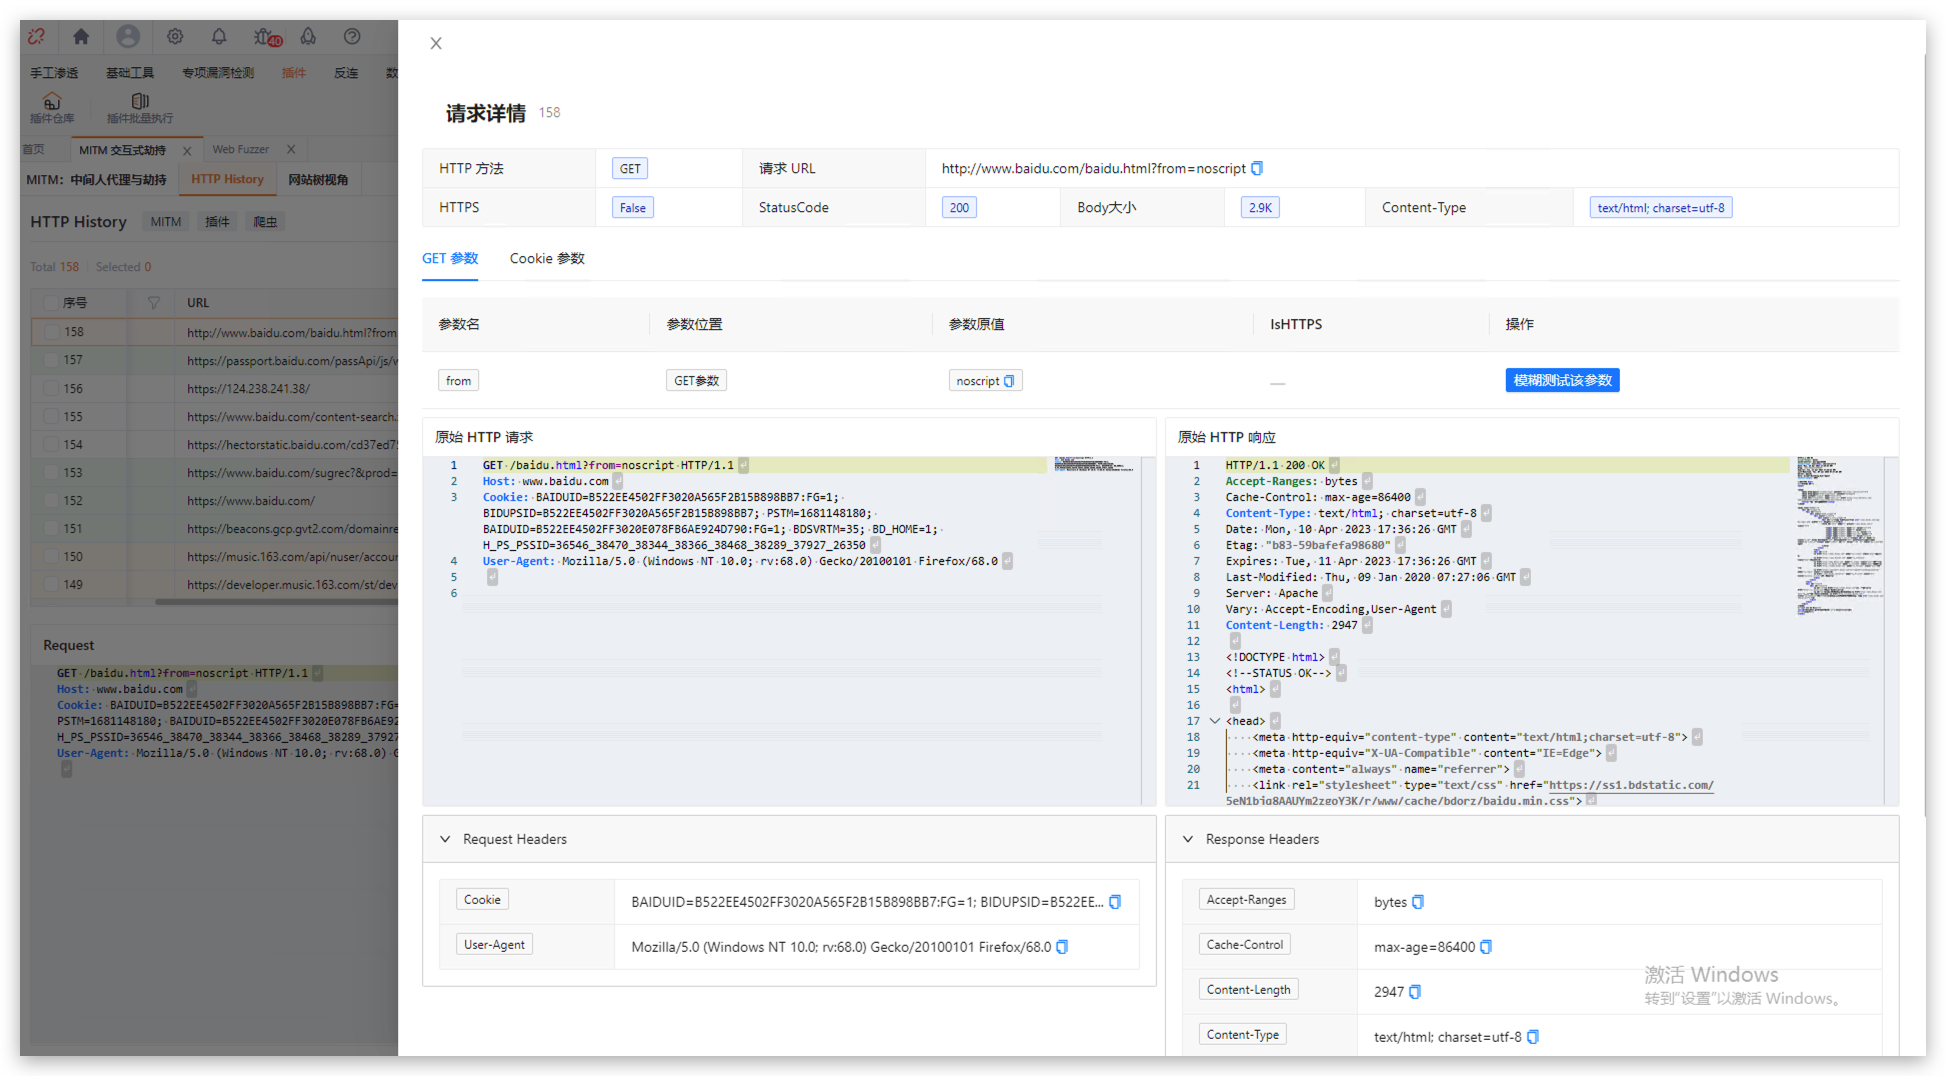This screenshot has width=1946, height=1076.
Task: Fold the head tag in response code
Action: (x=1214, y=721)
